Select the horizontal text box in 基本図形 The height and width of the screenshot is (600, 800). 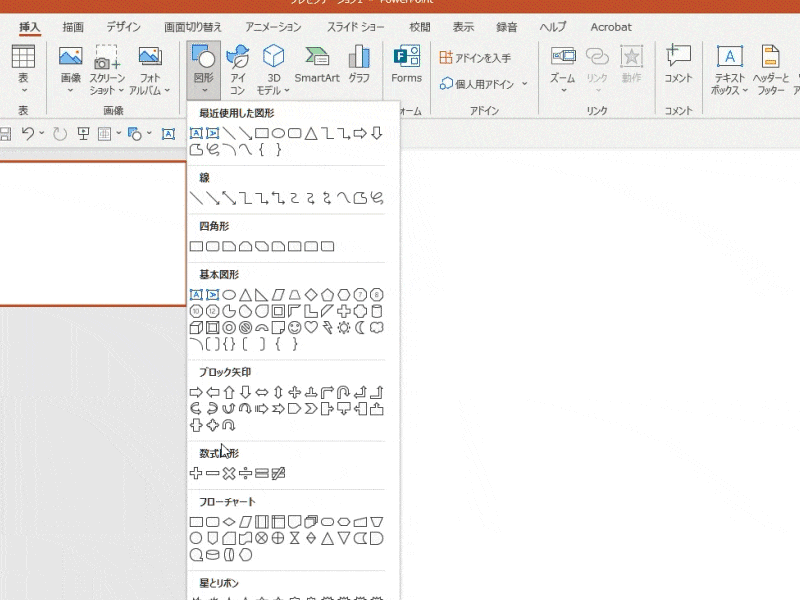(x=196, y=295)
